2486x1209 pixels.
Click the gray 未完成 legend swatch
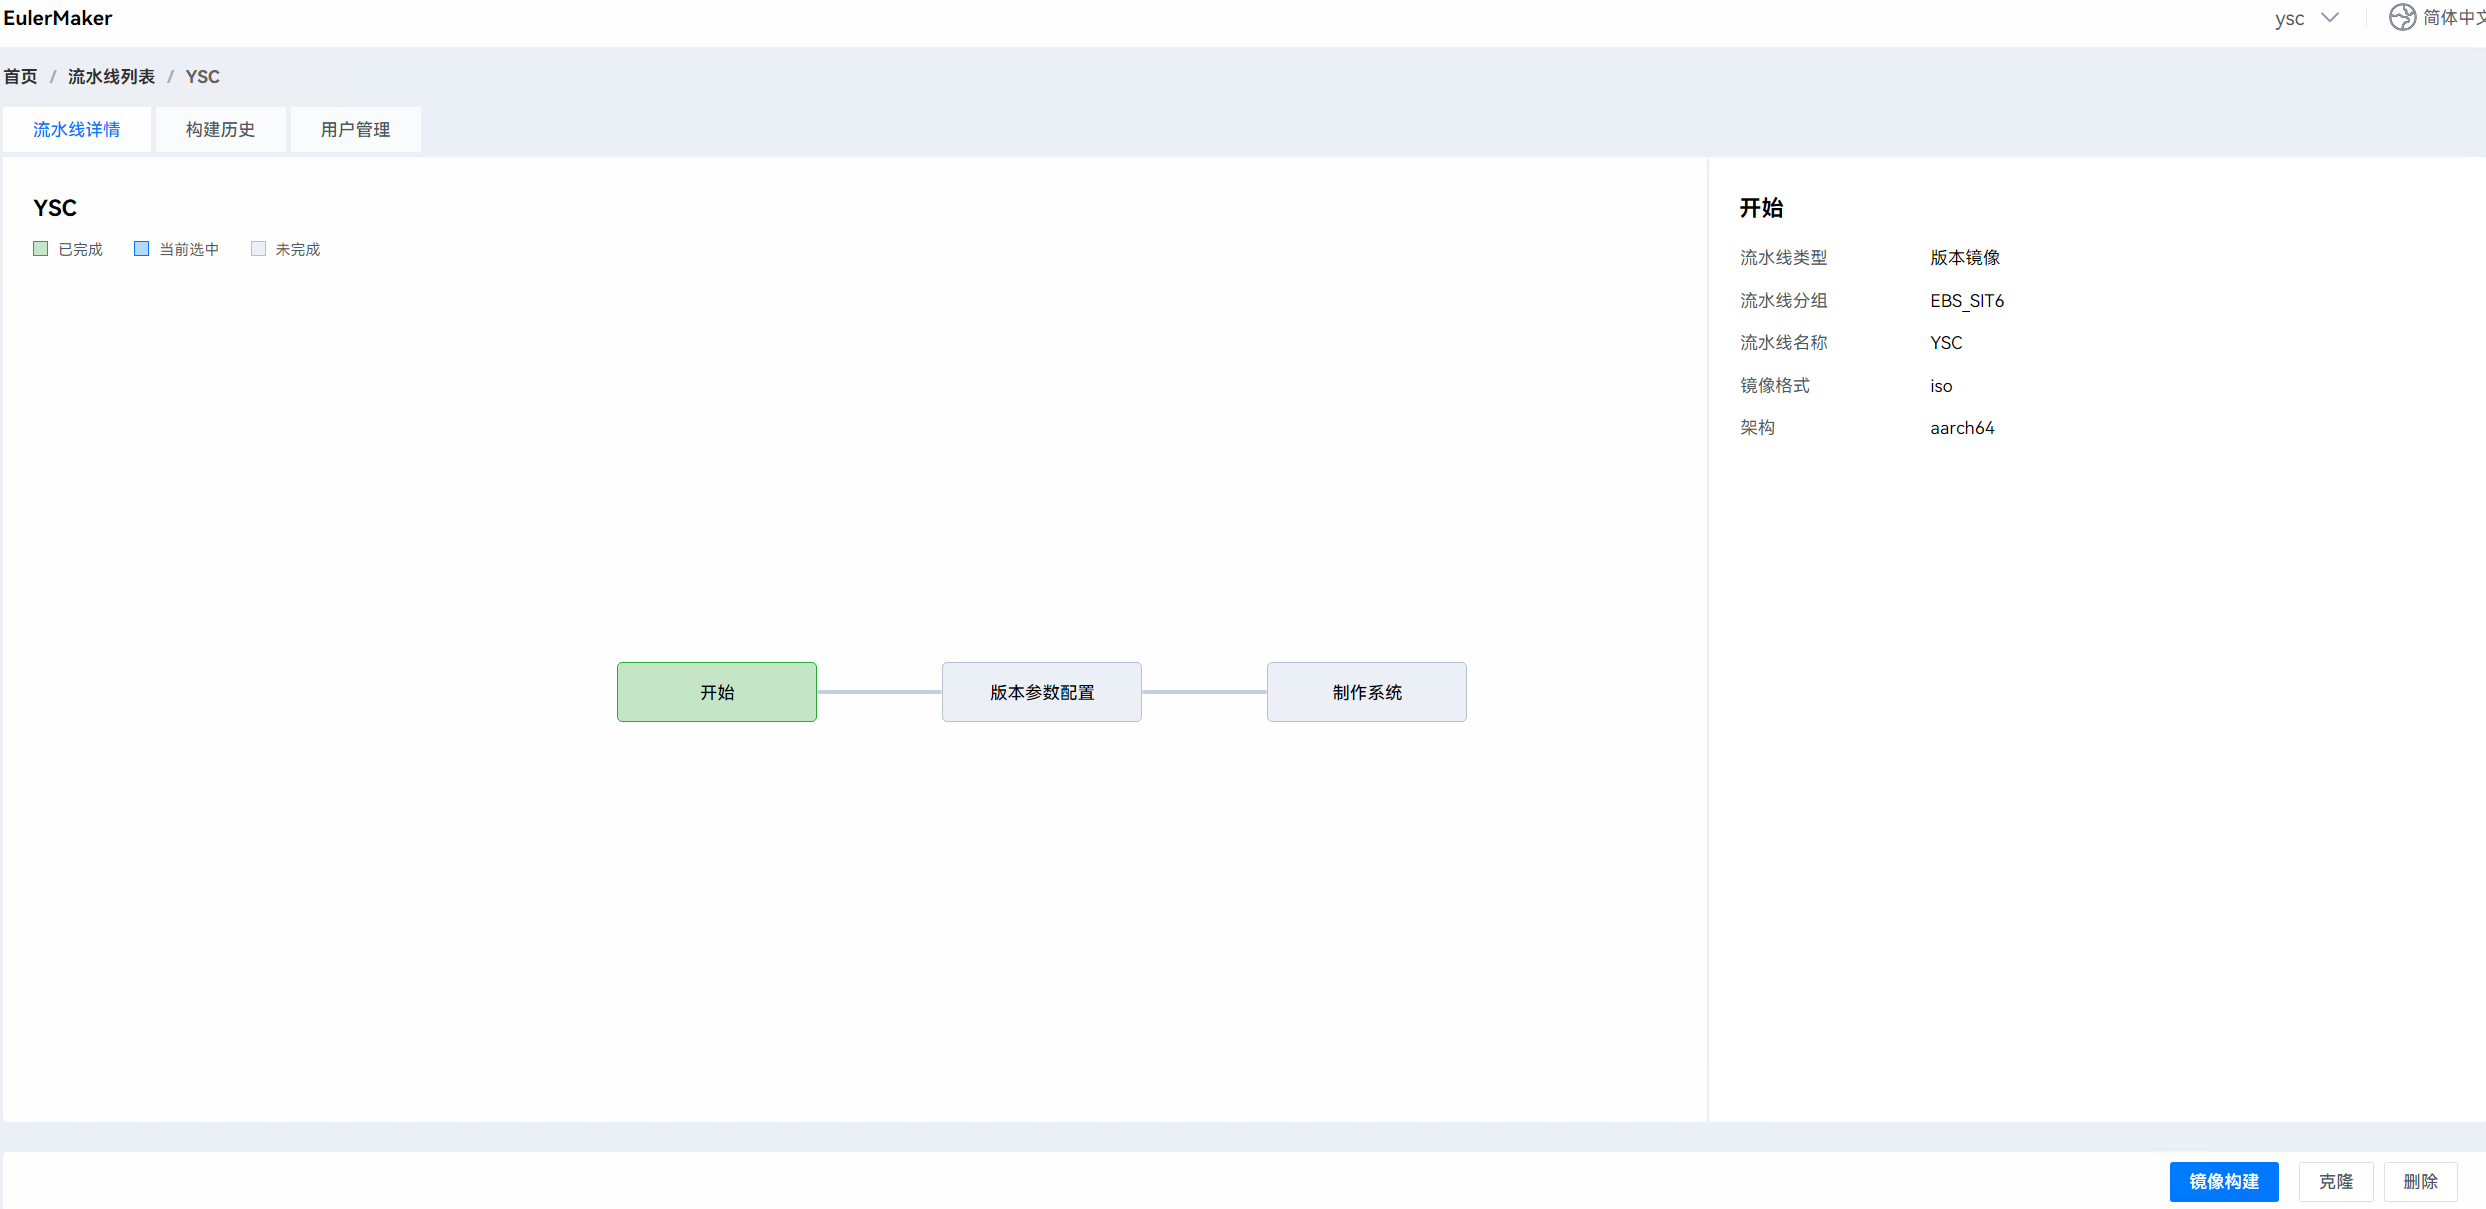tap(258, 249)
